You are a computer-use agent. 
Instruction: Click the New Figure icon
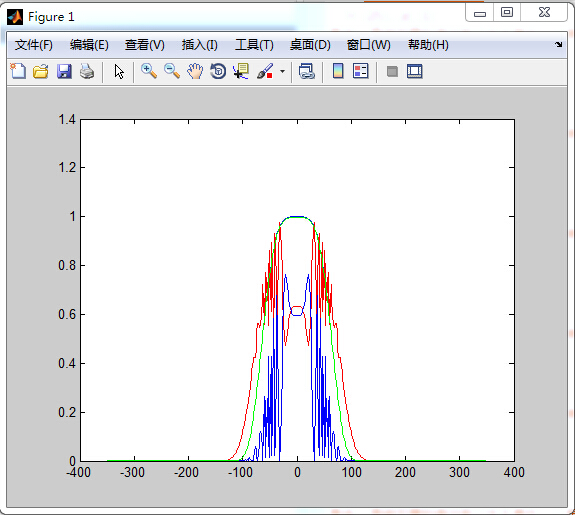tap(18, 71)
